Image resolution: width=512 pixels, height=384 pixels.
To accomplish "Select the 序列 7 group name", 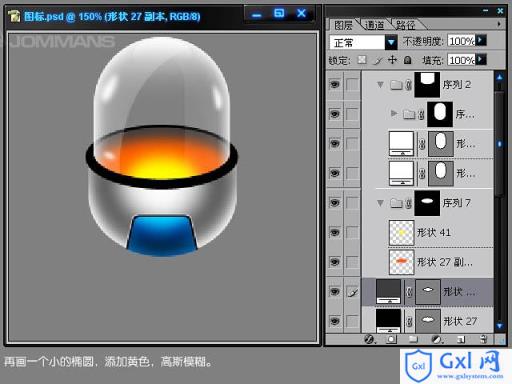I will tap(457, 203).
